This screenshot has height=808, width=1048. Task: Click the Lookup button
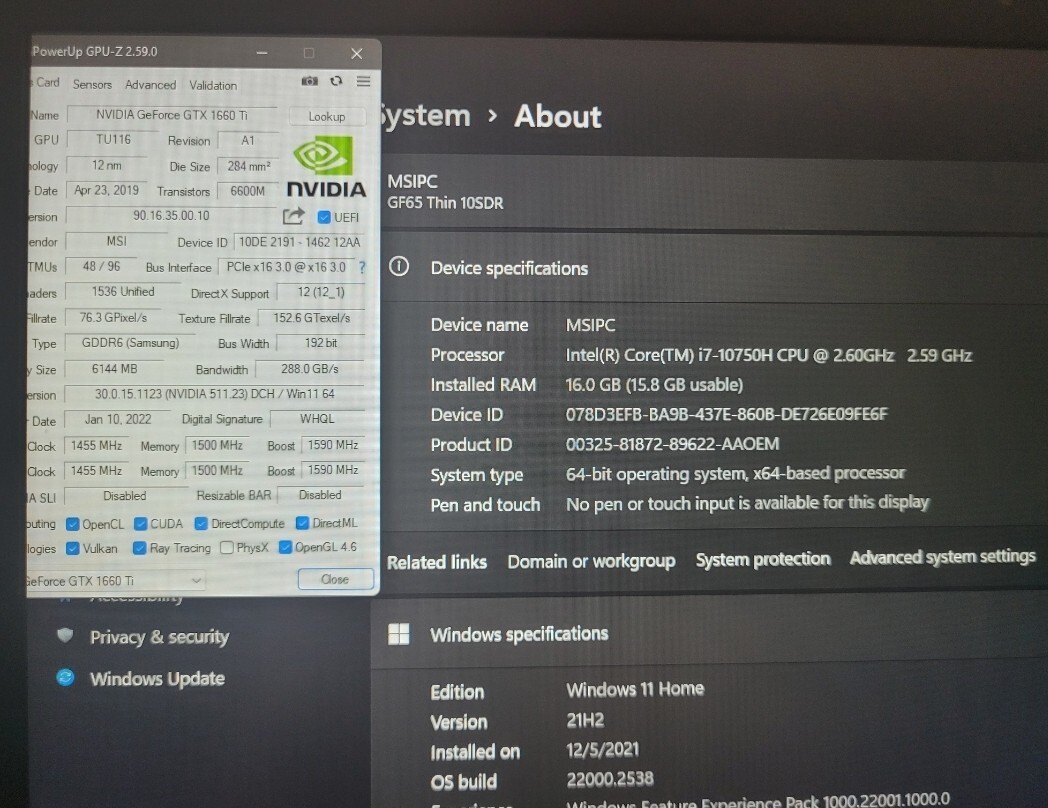click(327, 116)
